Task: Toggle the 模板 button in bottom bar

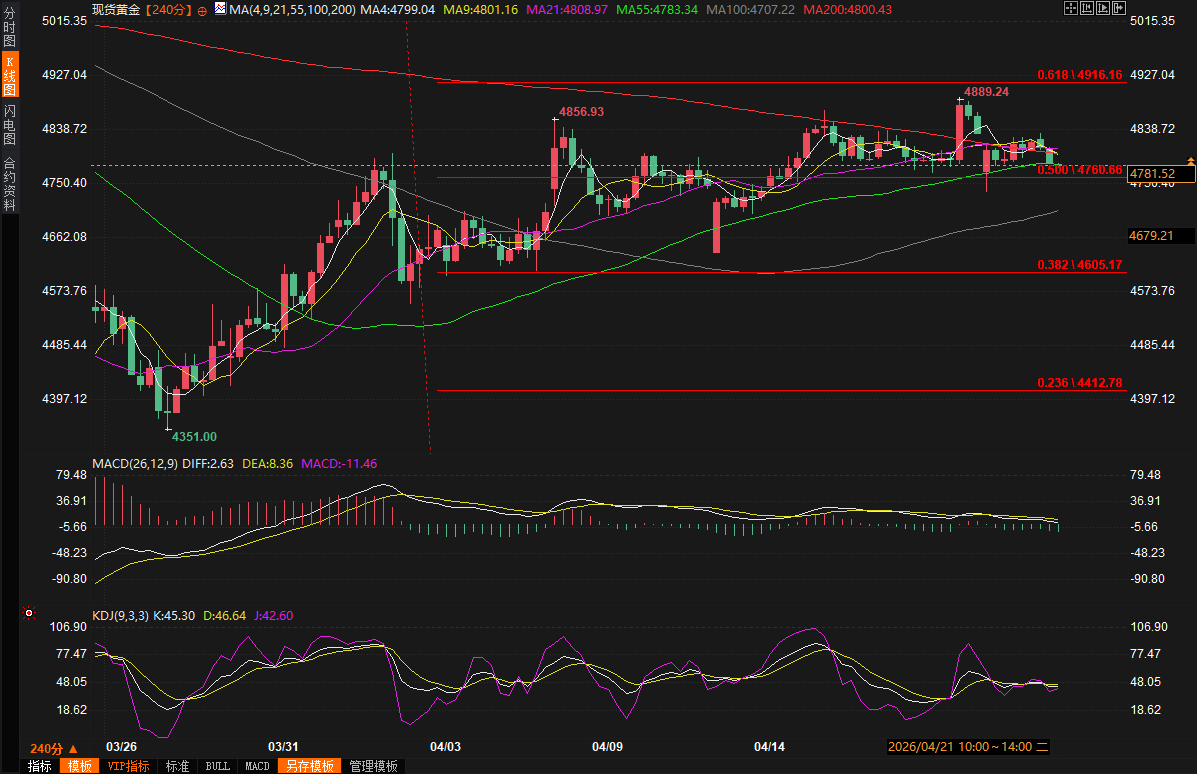Action: [78, 766]
